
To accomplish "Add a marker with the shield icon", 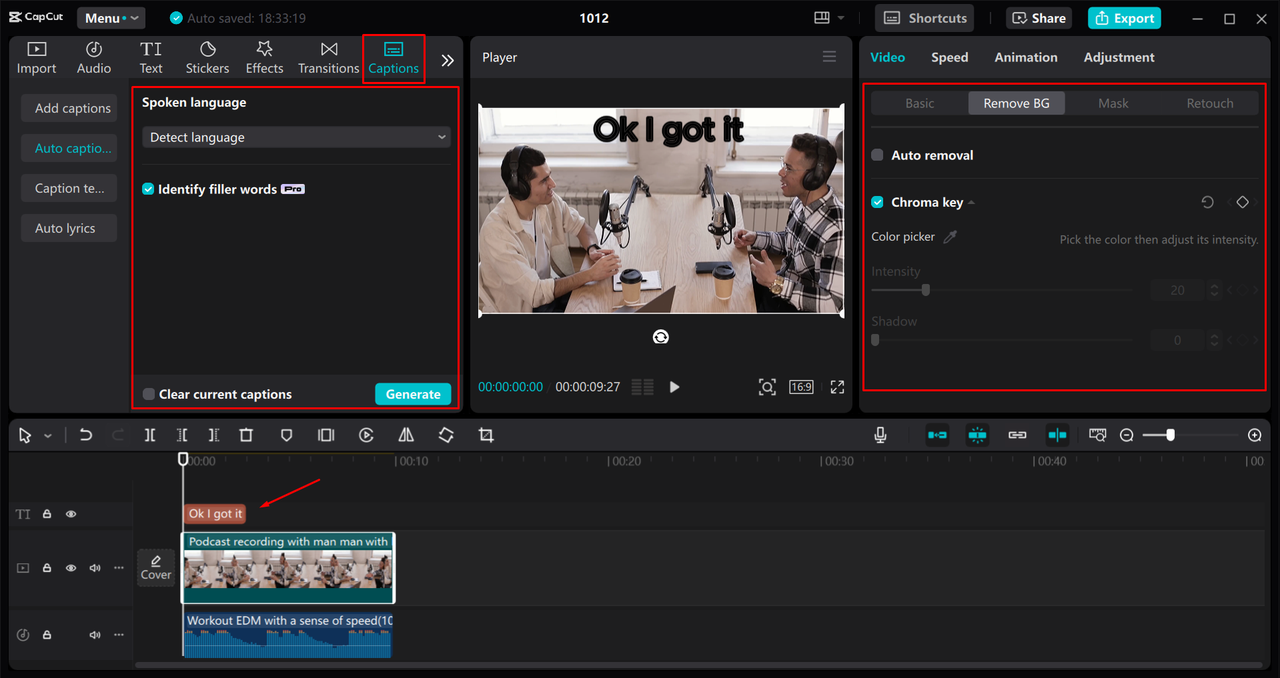I will [x=286, y=435].
